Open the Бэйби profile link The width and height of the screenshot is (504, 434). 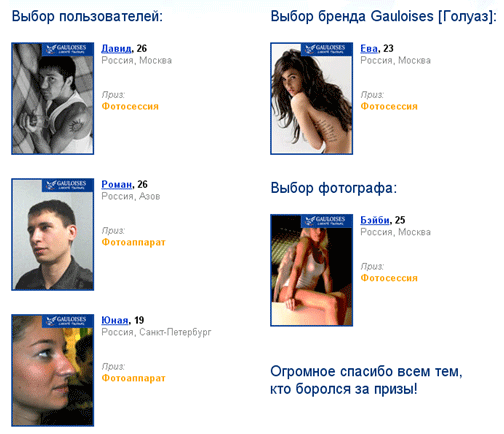point(375,220)
